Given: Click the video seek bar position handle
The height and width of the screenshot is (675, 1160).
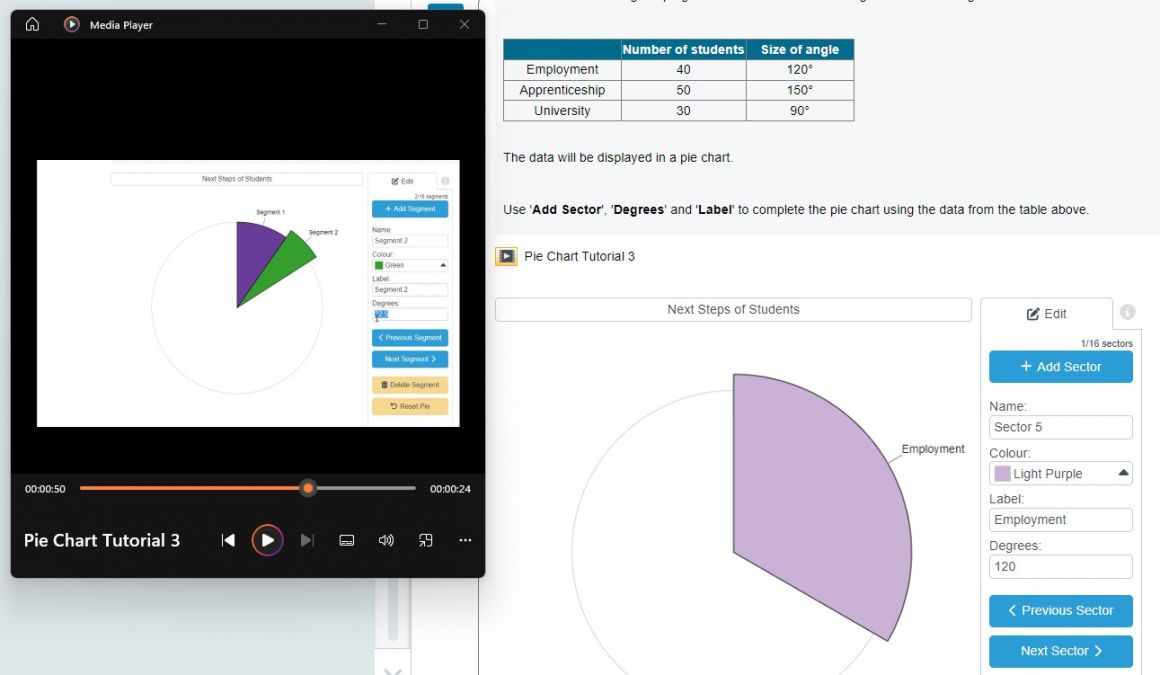Looking at the screenshot, I should coord(308,488).
